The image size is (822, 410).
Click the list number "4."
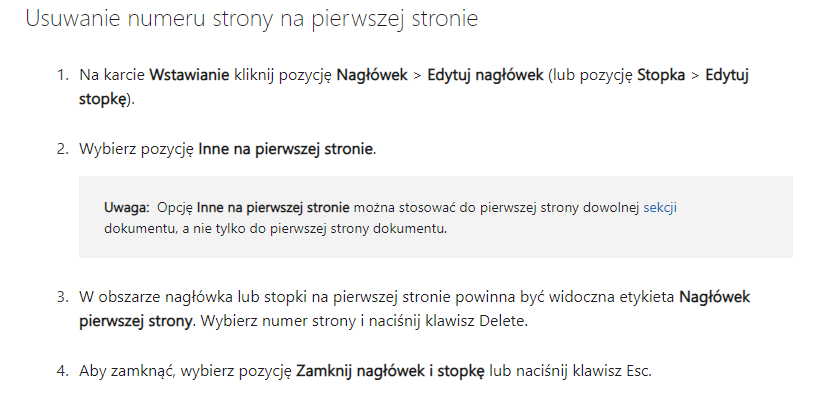63,371
